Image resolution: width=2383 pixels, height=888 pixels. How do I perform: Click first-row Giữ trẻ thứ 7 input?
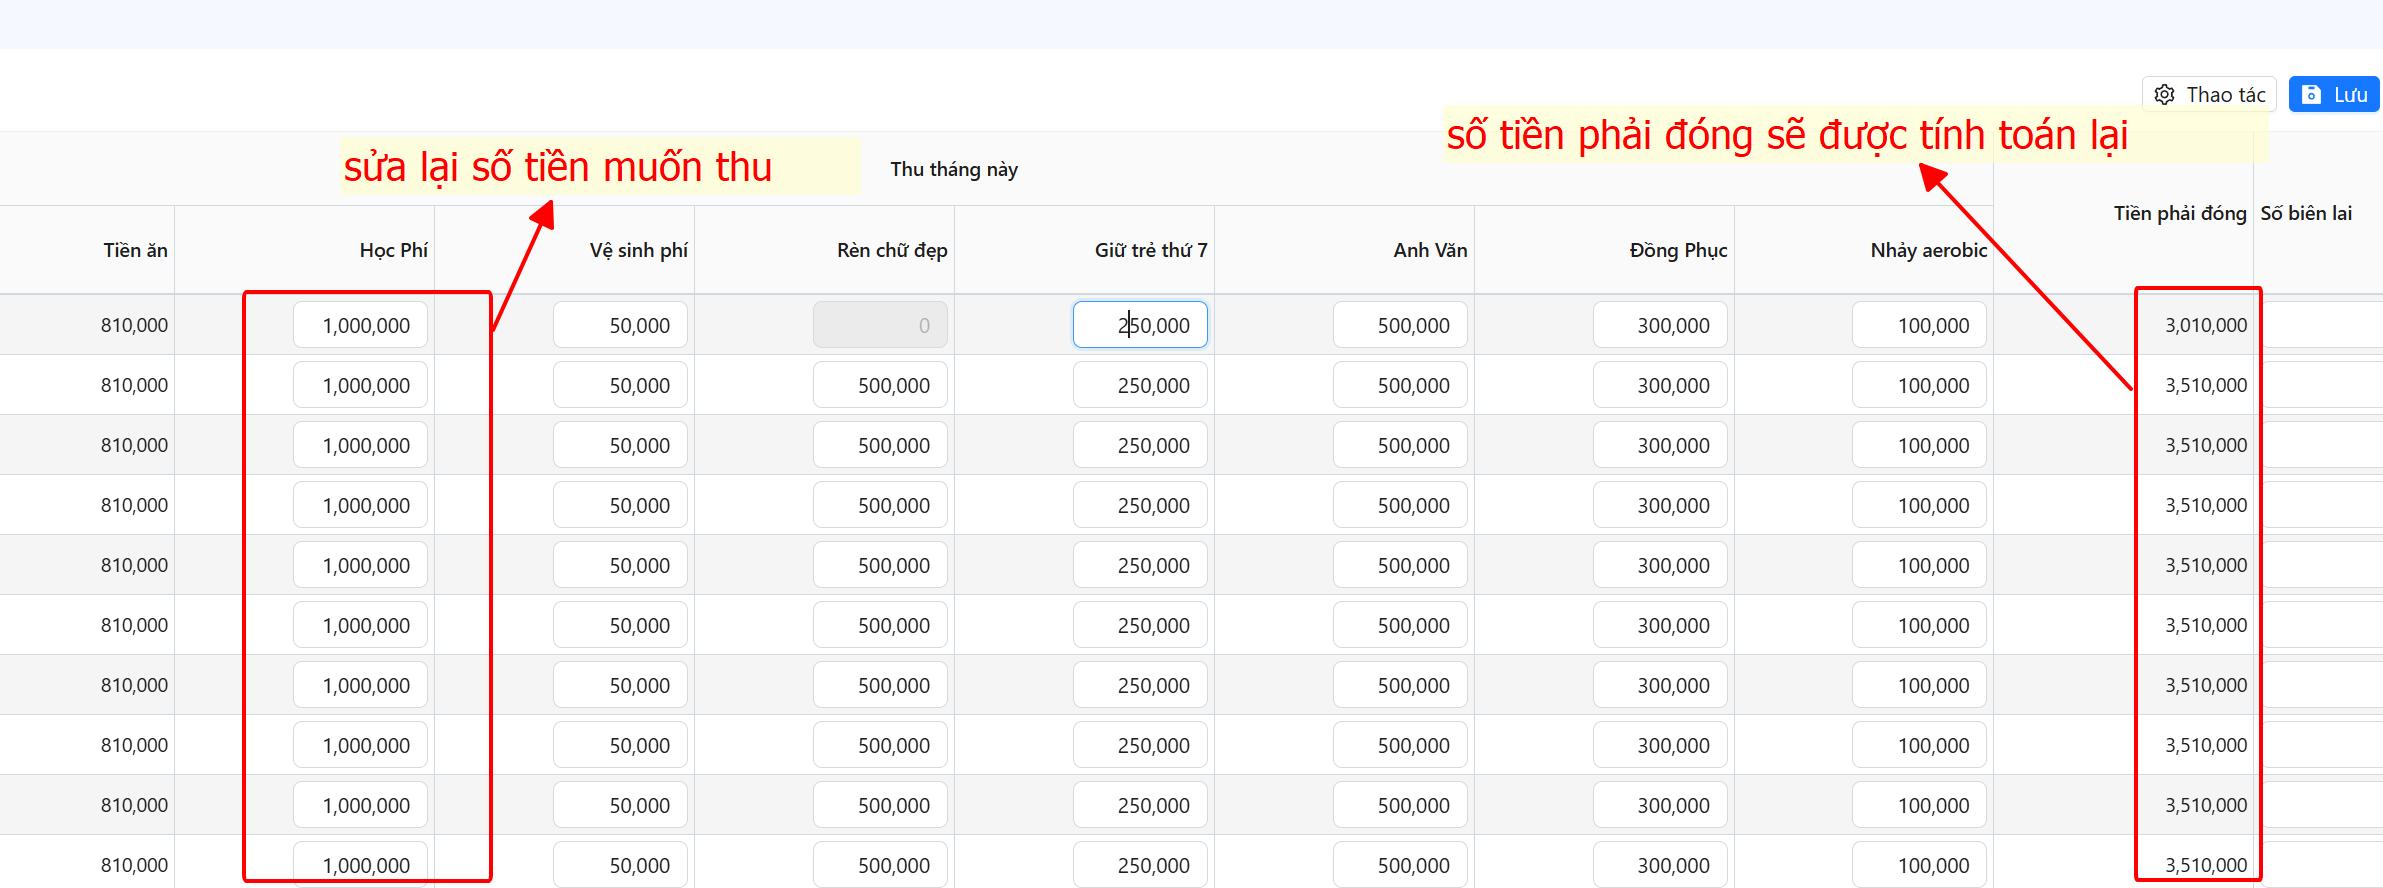[1140, 325]
